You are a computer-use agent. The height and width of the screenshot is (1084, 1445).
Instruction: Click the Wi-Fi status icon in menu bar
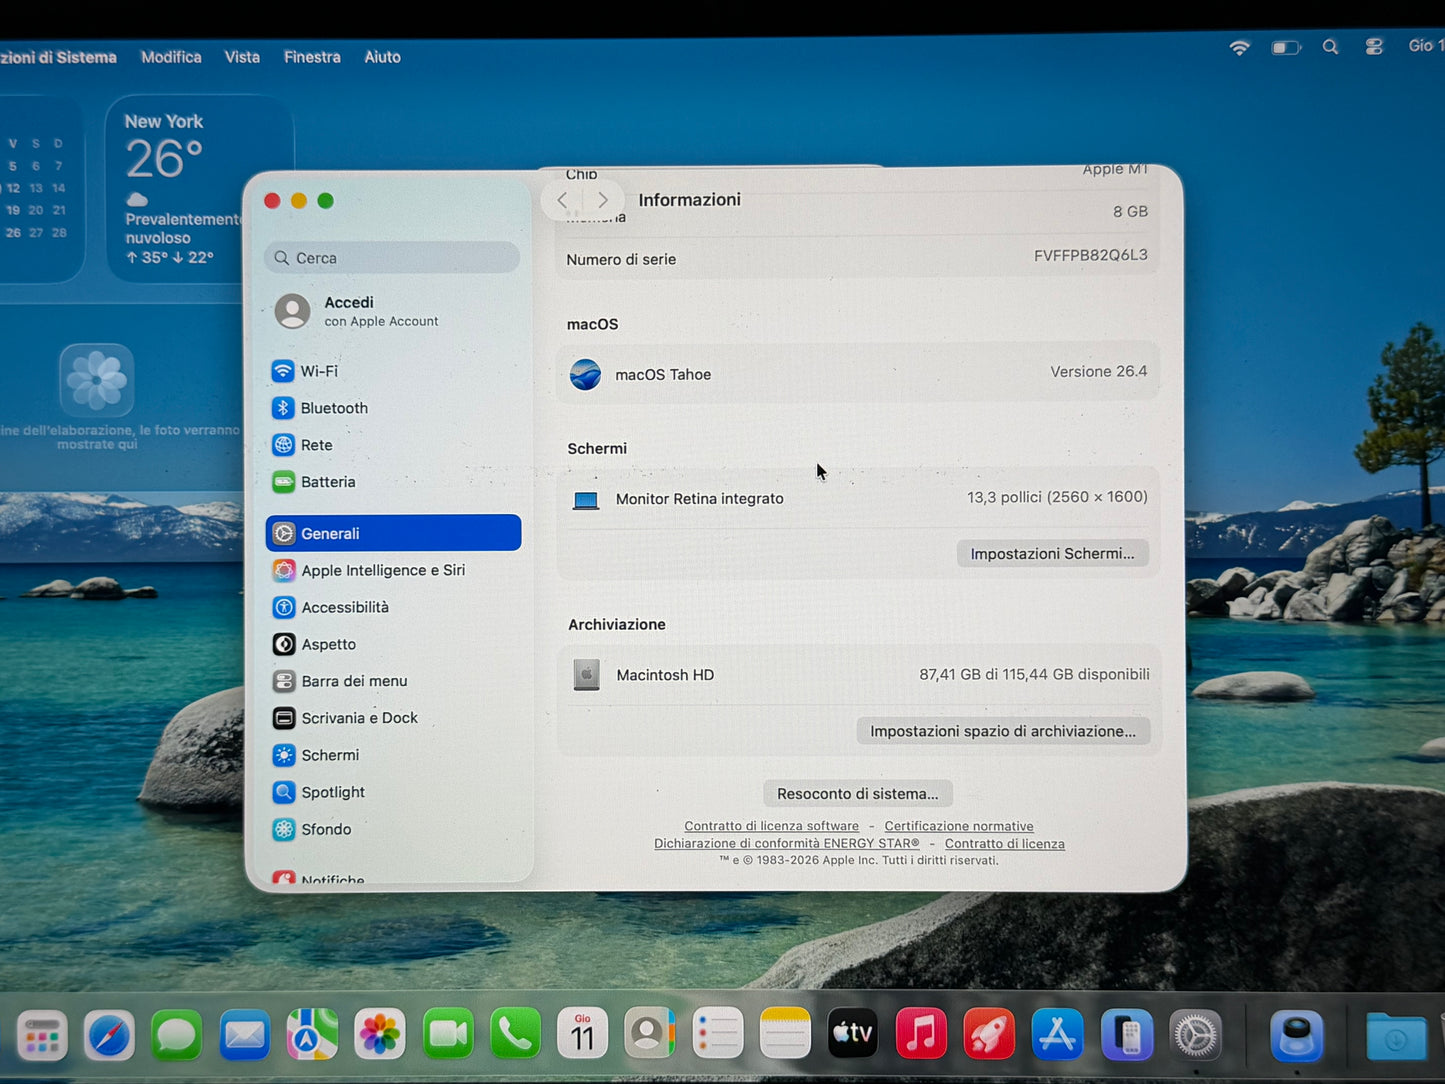click(x=1240, y=47)
